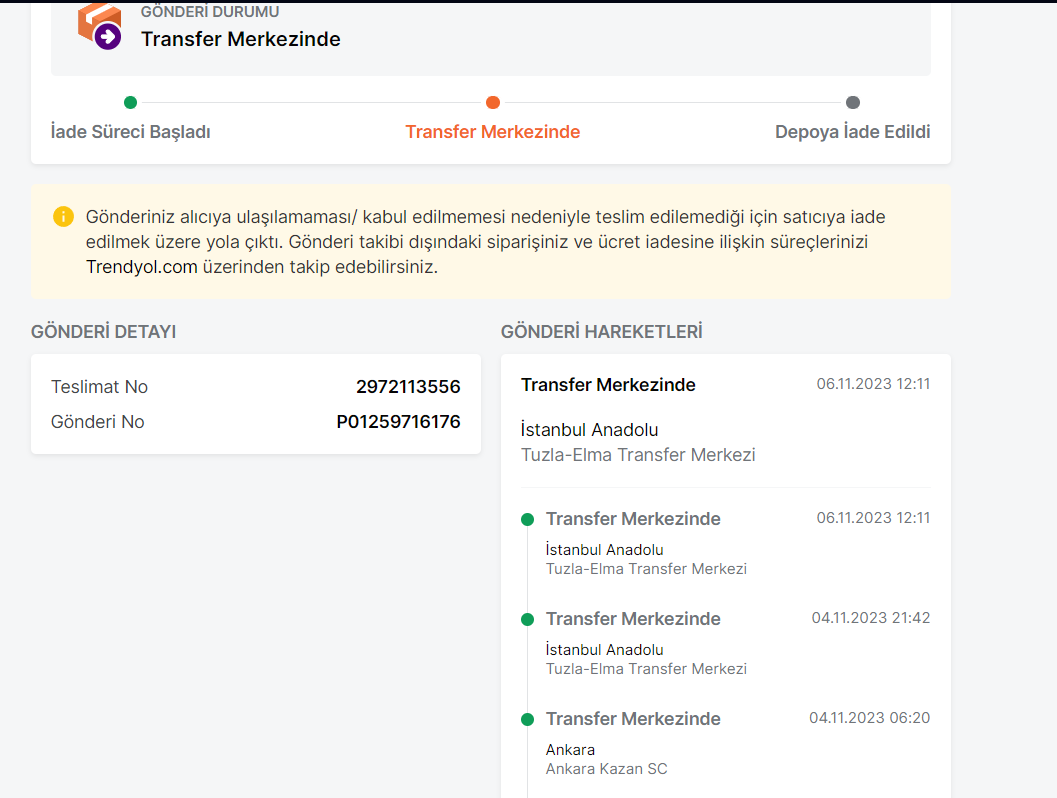Click green dot for 04.11.2023 06:20 entry
This screenshot has width=1057, height=798.
[x=527, y=719]
